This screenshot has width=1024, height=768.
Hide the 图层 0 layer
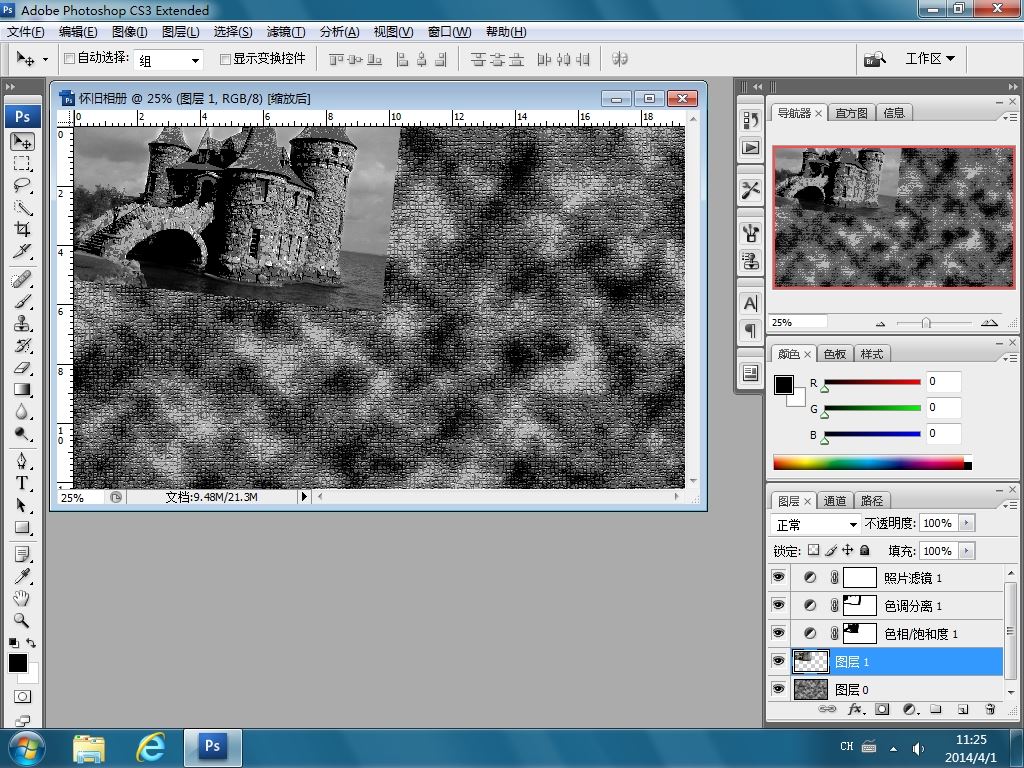tap(779, 689)
